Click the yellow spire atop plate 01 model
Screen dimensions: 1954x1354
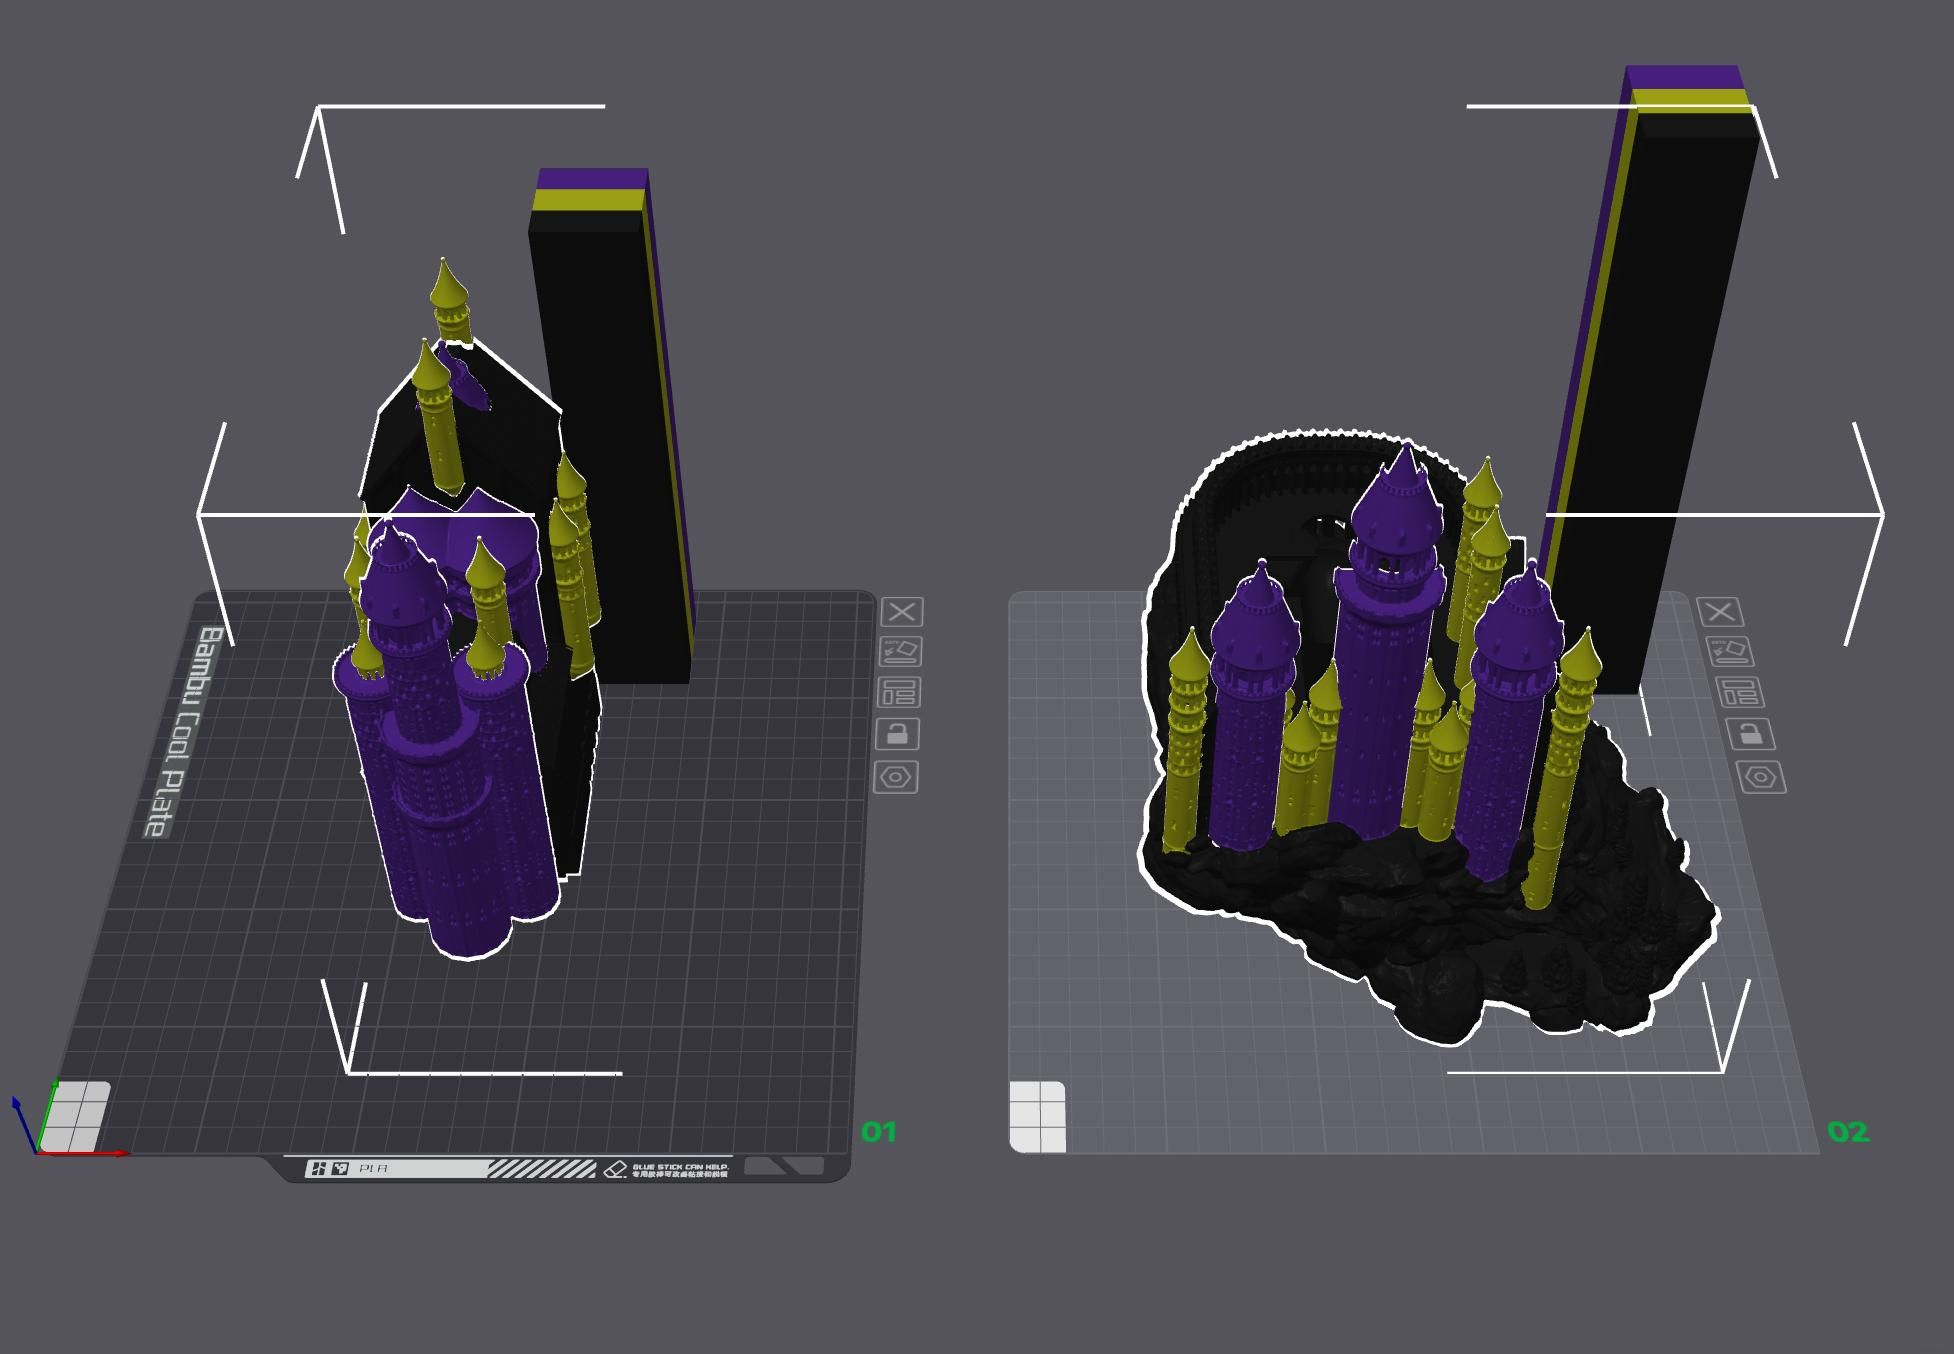coord(448,290)
